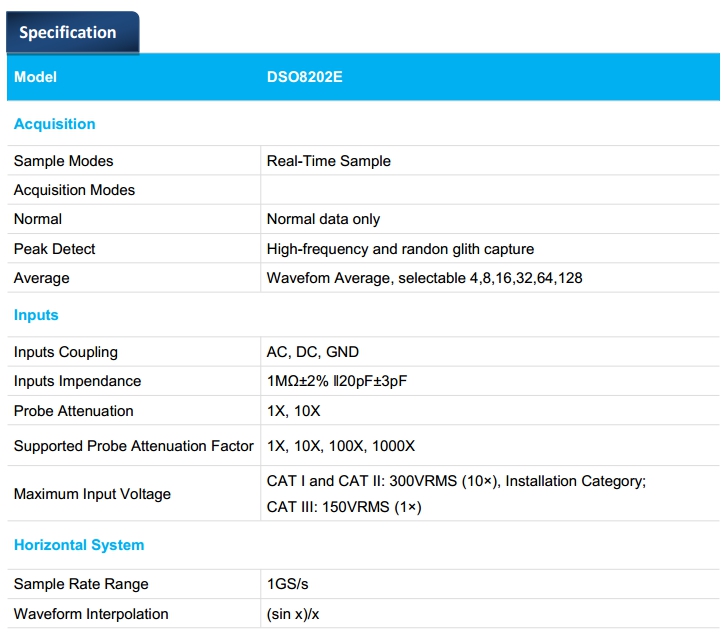Screen dimensions: 722x640
Task: Select the Normal data only value
Action: tap(323, 219)
